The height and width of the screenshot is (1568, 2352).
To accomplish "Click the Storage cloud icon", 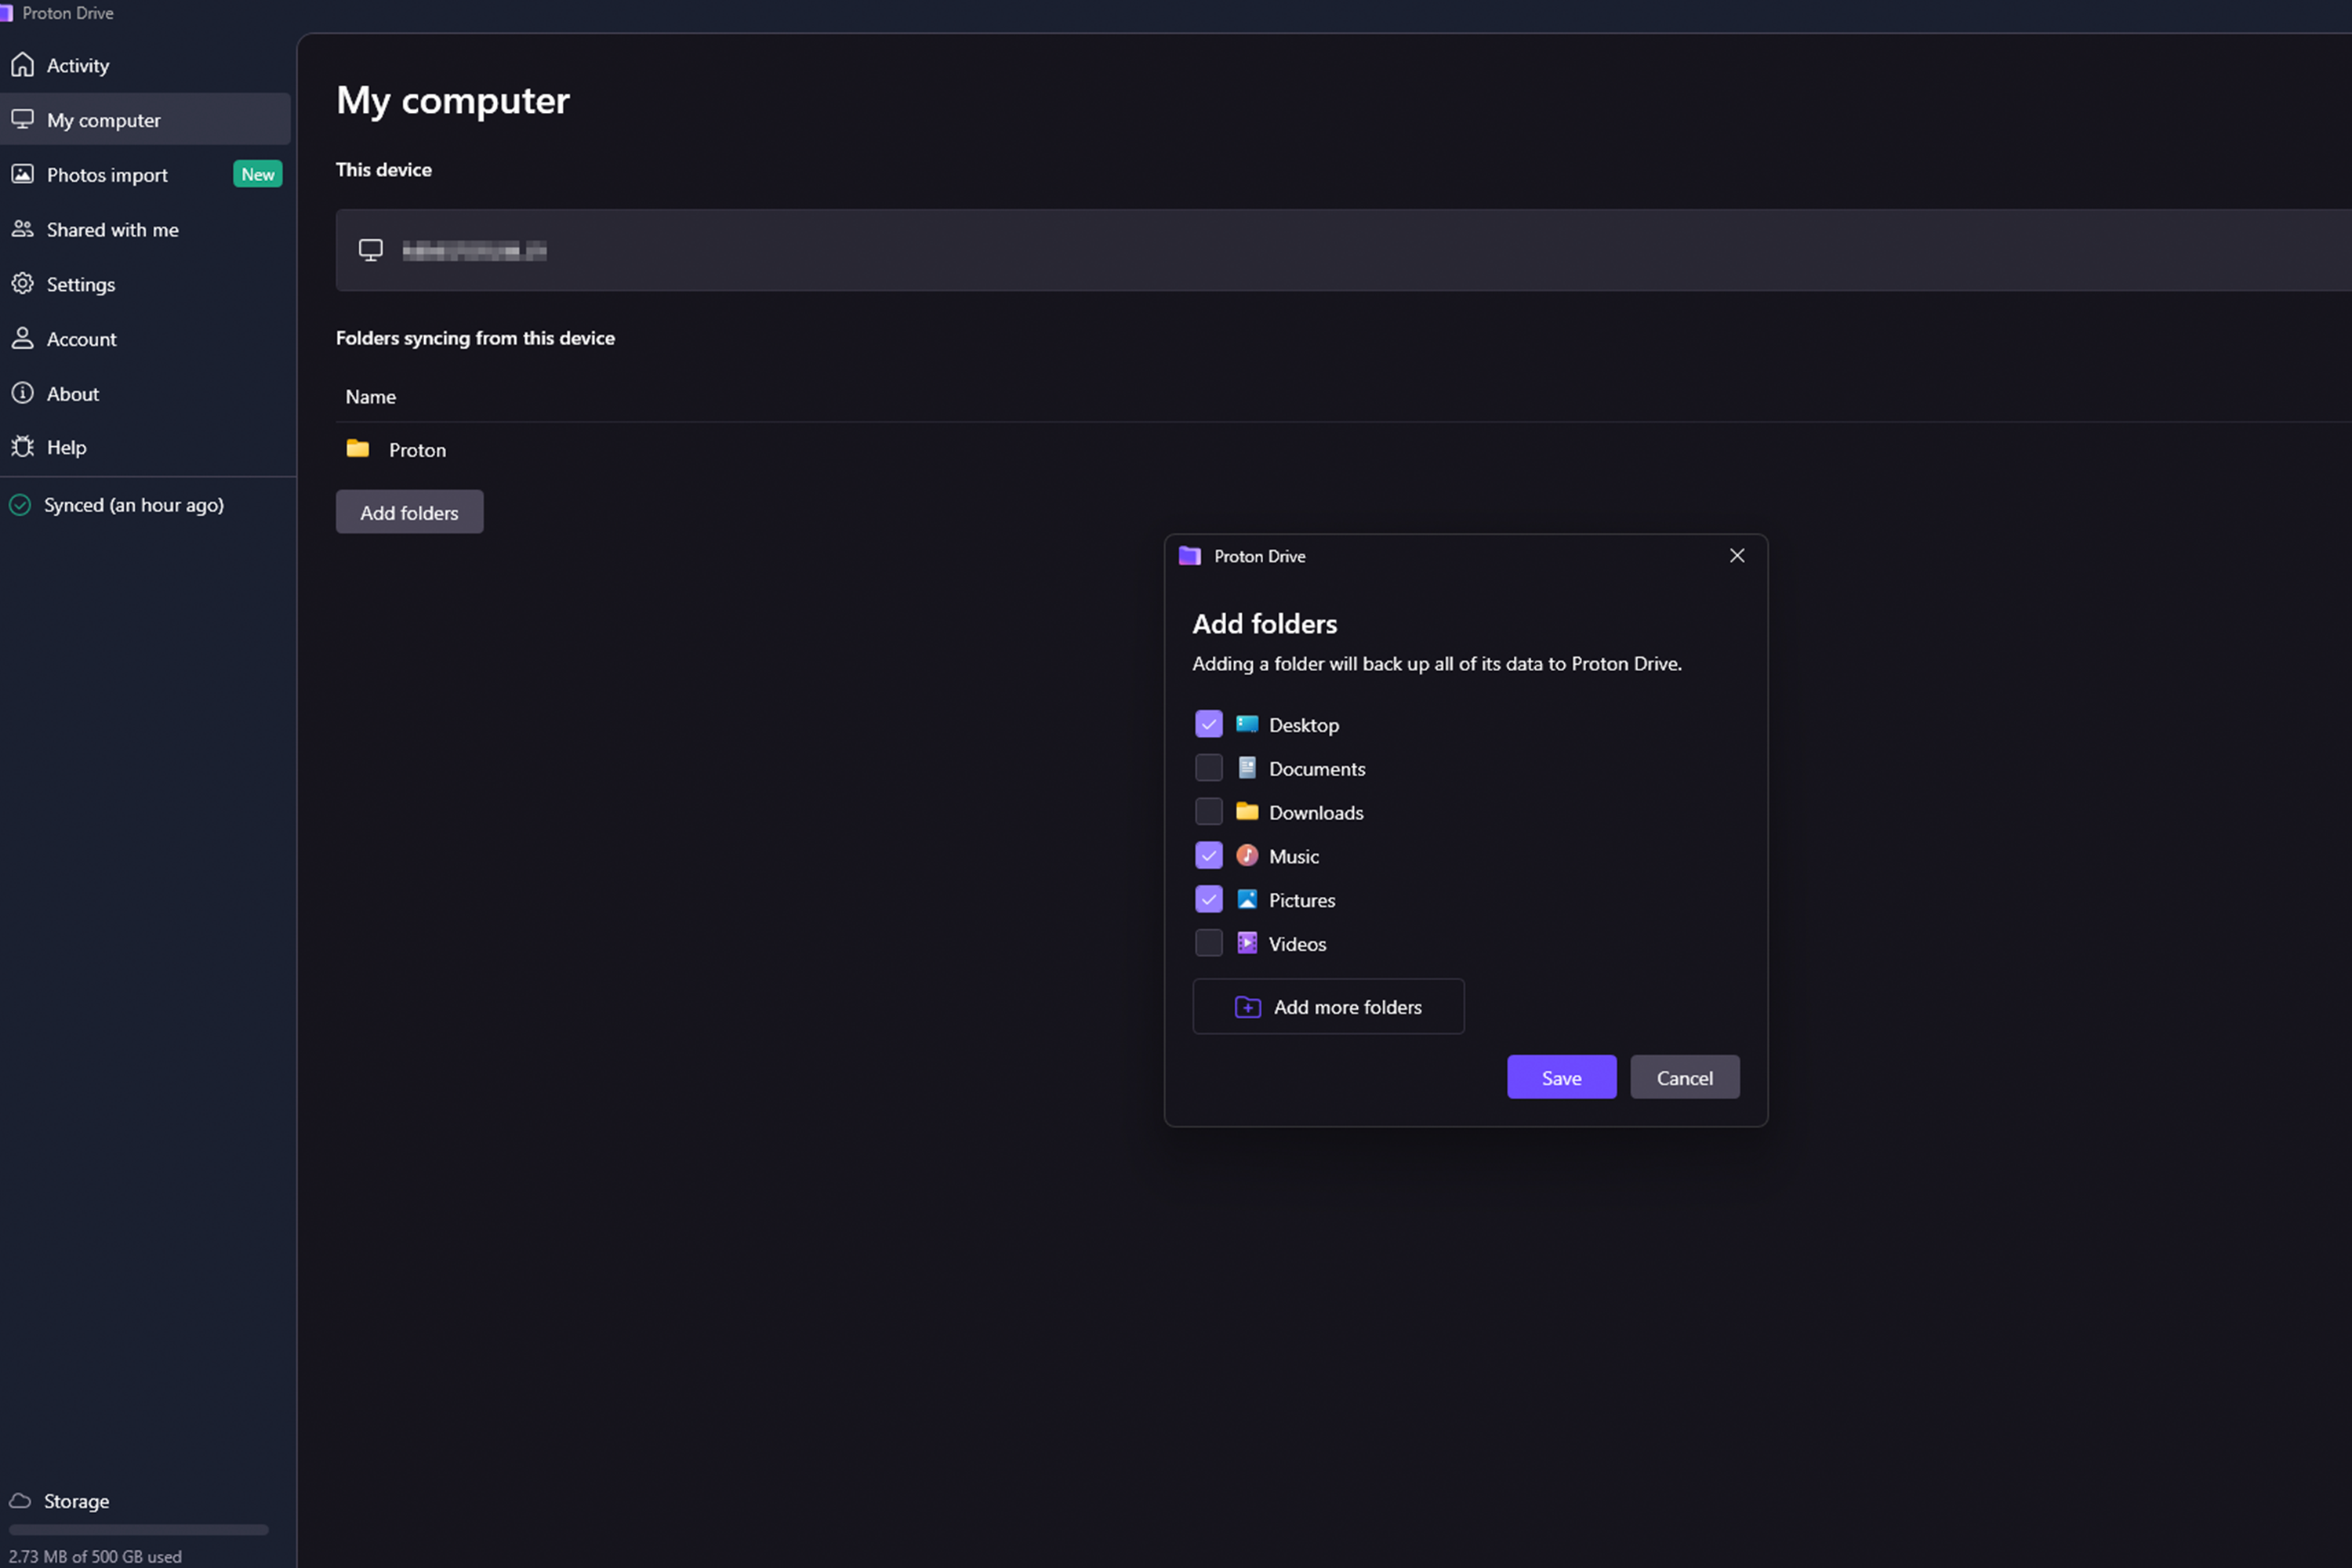I will pos(20,1500).
